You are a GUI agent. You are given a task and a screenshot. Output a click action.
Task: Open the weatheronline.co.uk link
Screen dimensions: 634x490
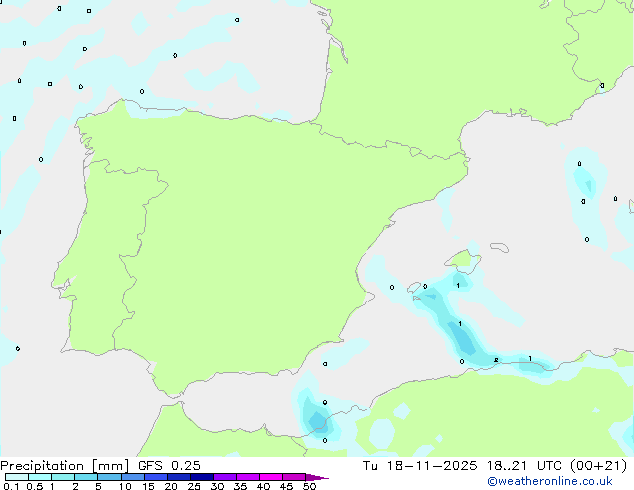tap(550, 481)
